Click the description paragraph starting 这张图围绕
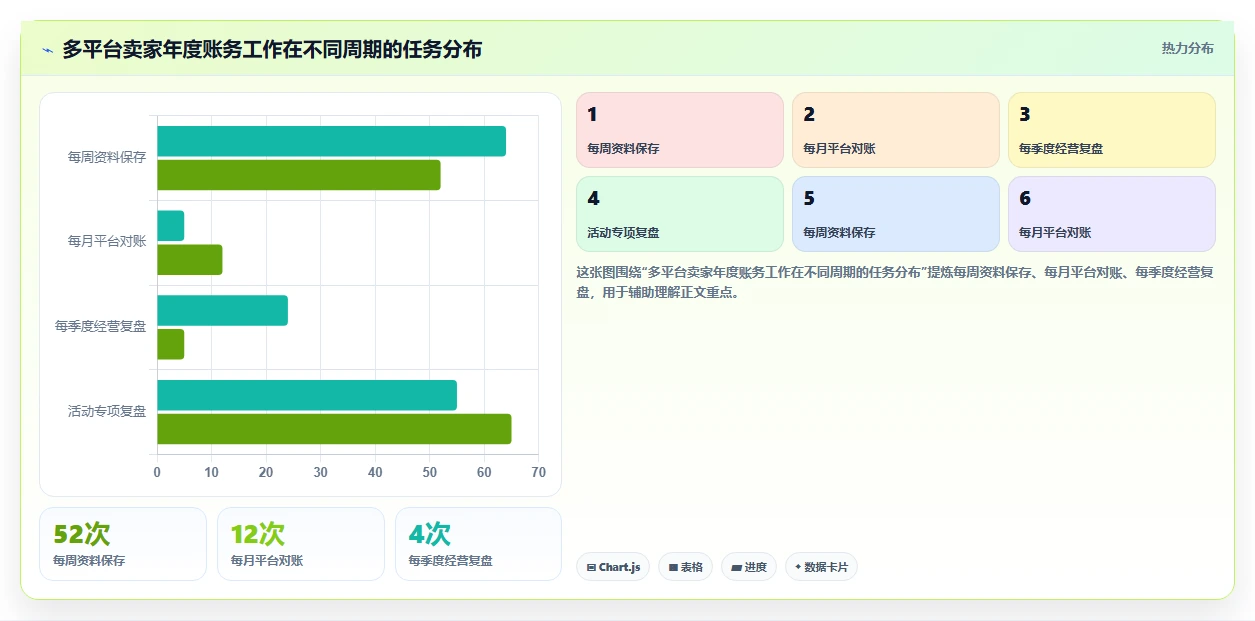1255x621 pixels. pyautogui.click(x=895, y=282)
